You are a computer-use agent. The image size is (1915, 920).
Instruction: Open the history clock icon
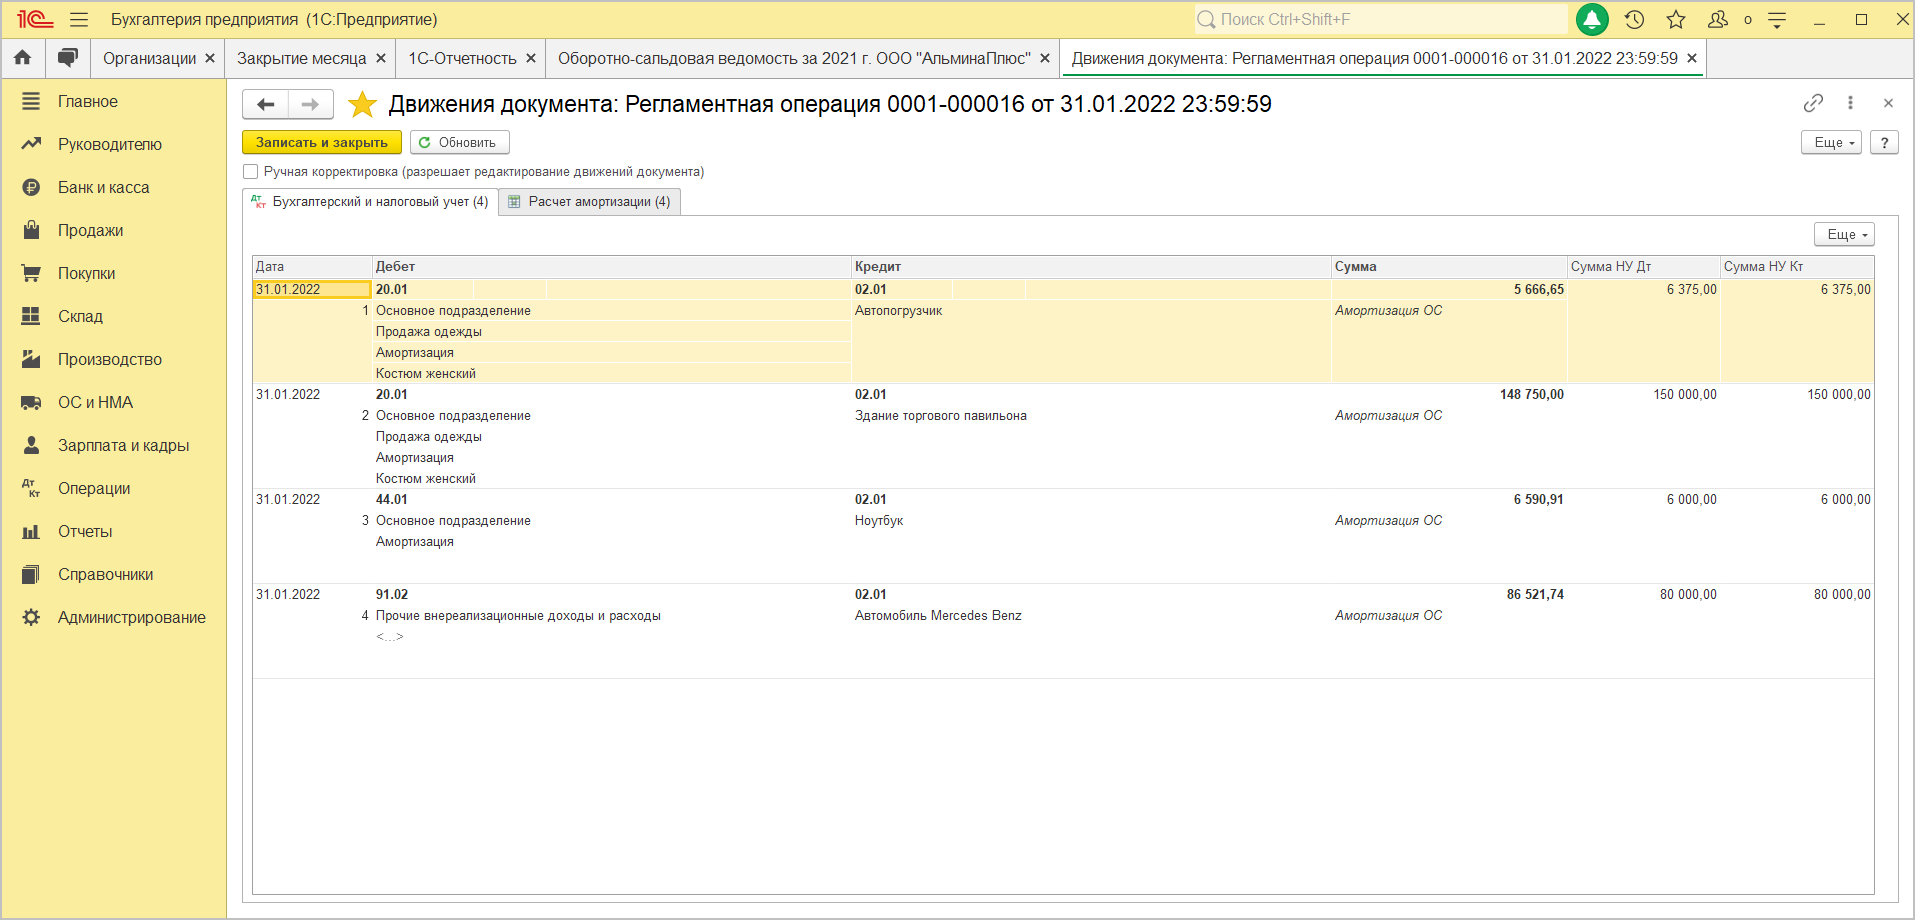point(1635,20)
